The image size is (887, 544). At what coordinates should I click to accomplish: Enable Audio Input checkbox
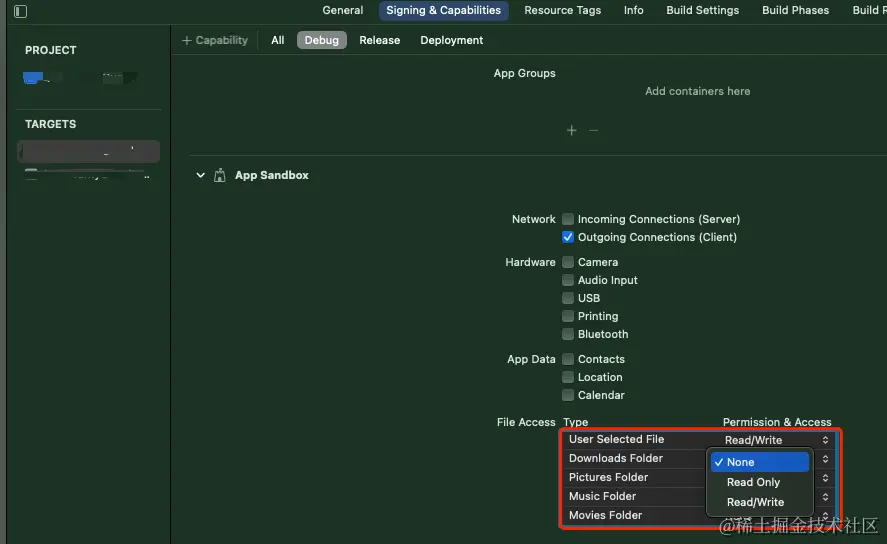point(568,280)
